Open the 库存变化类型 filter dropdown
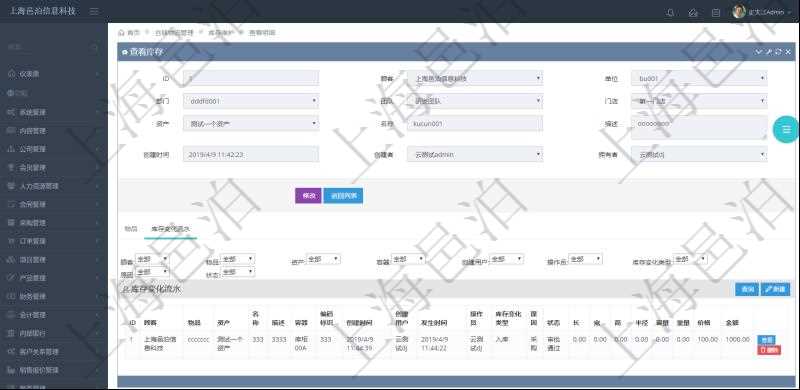 [690, 259]
